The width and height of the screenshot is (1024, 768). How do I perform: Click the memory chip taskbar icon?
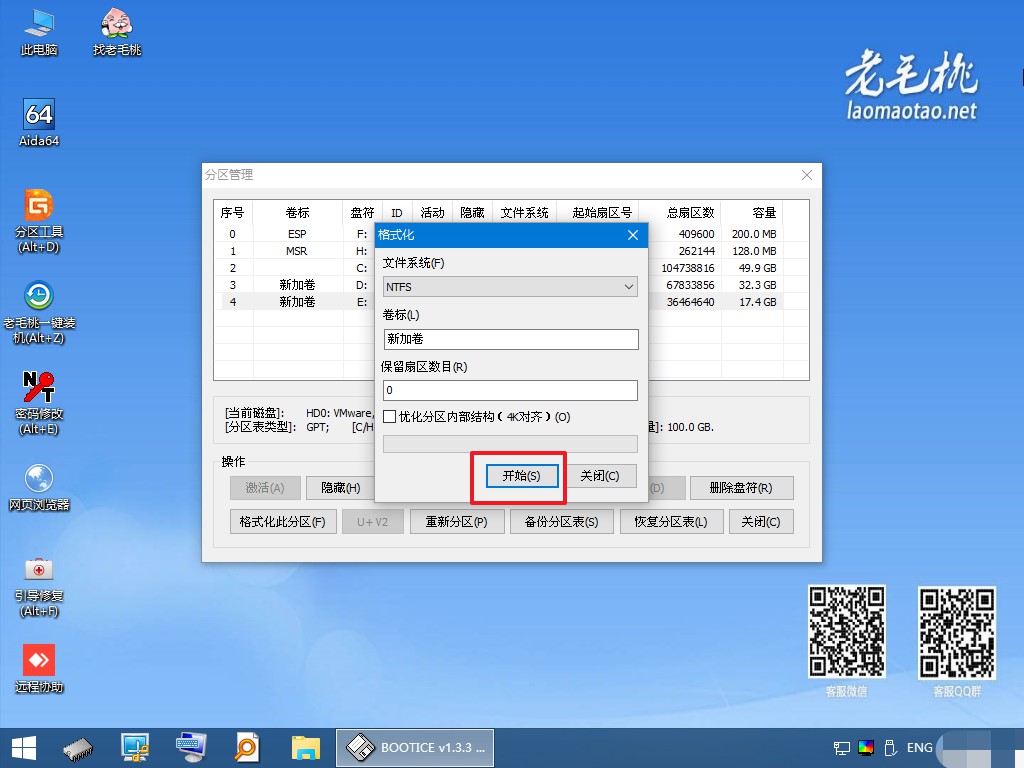click(x=78, y=748)
